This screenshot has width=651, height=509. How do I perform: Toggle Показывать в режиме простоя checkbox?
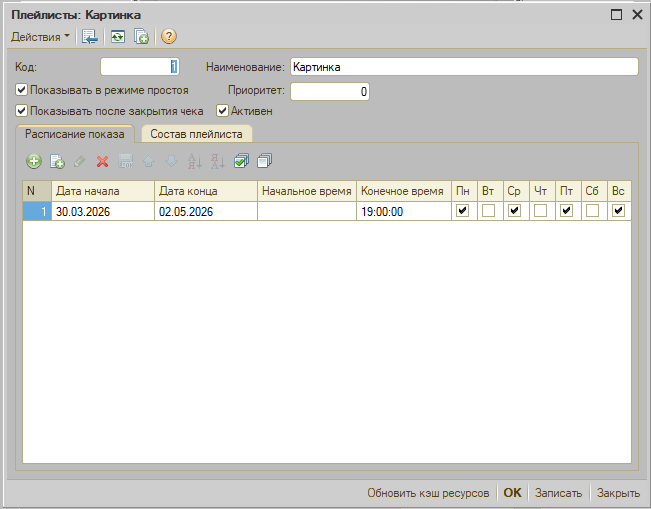click(x=22, y=90)
